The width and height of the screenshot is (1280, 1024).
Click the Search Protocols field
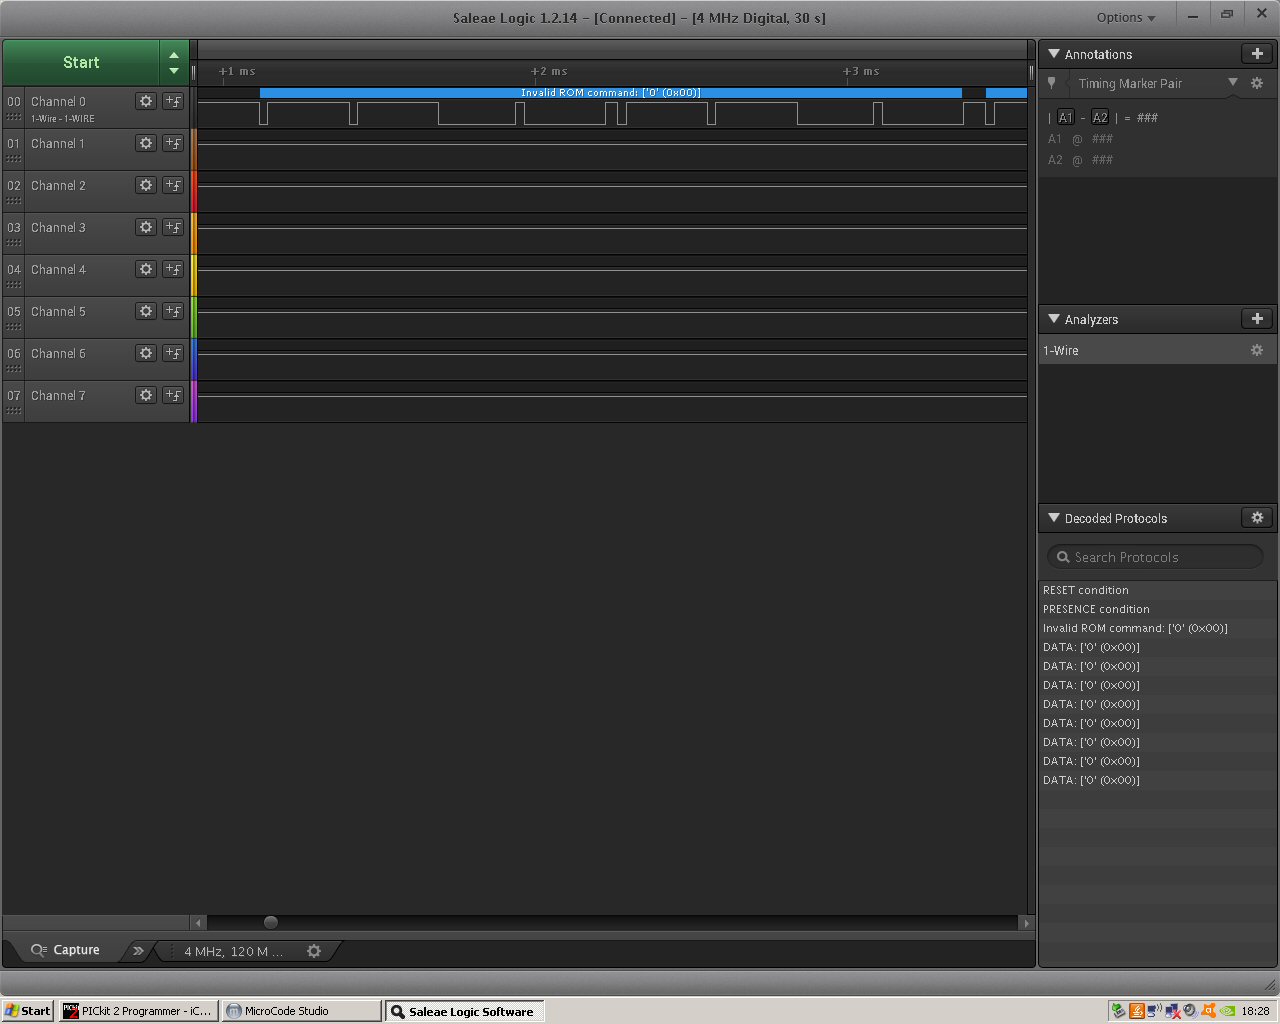(1156, 557)
